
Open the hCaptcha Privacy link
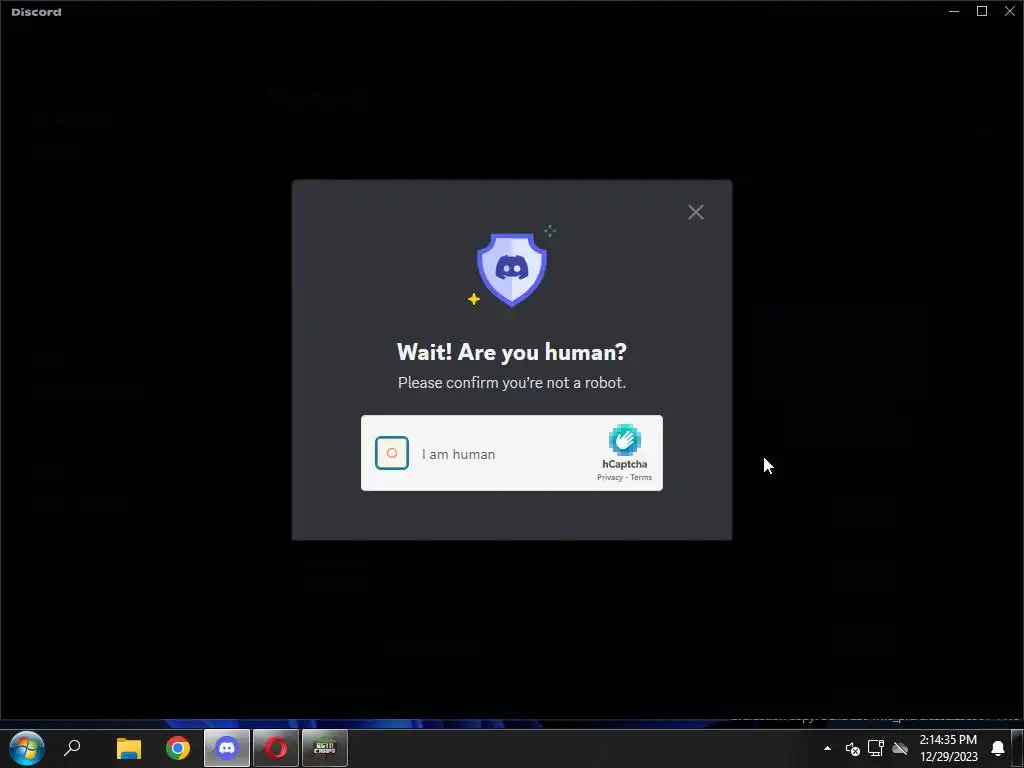[x=609, y=477]
